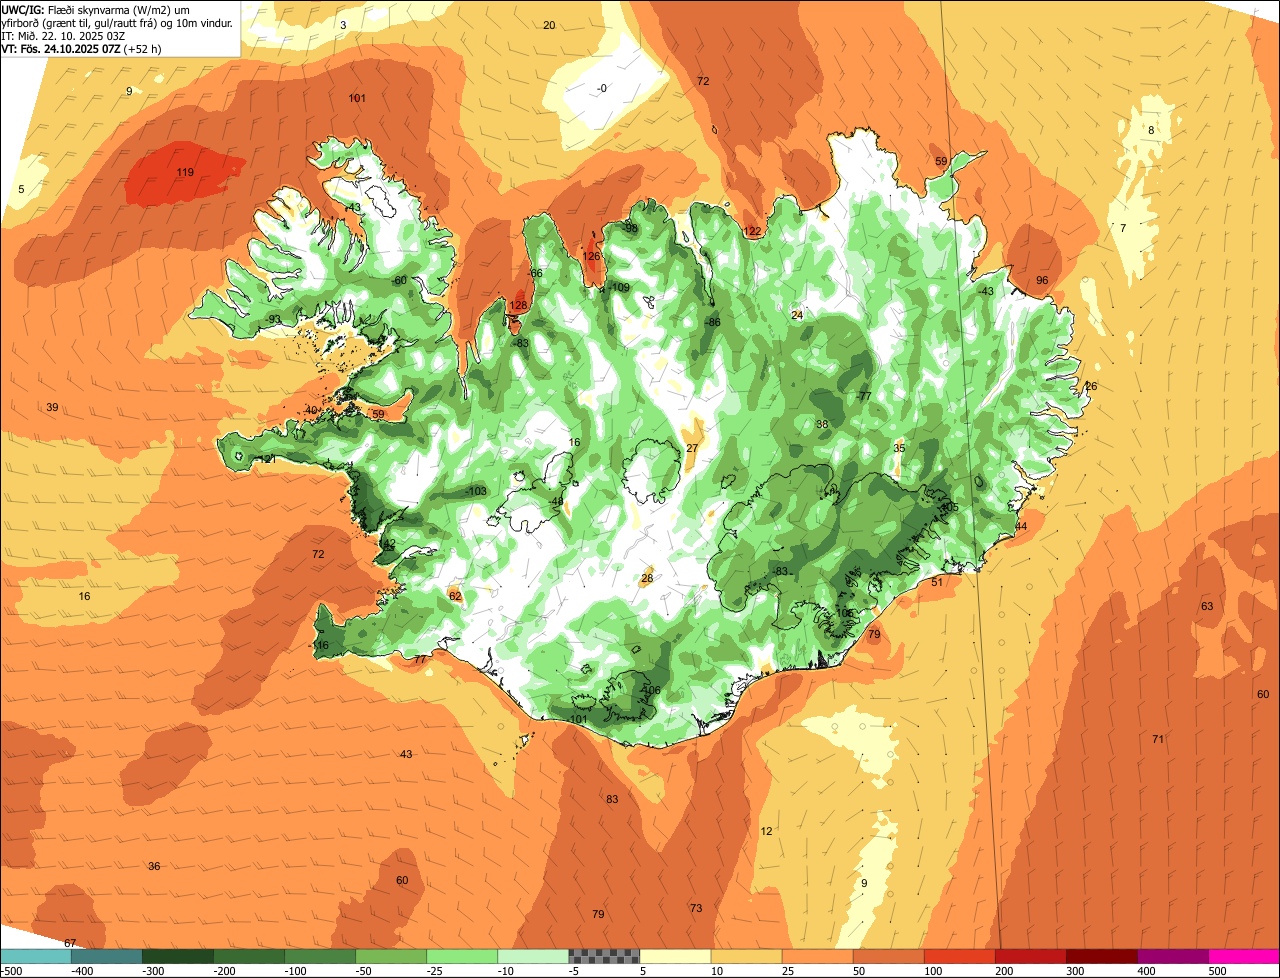Click the legend swatch between 100 and 200
The width and height of the screenshot is (1280, 978).
[x=959, y=956]
